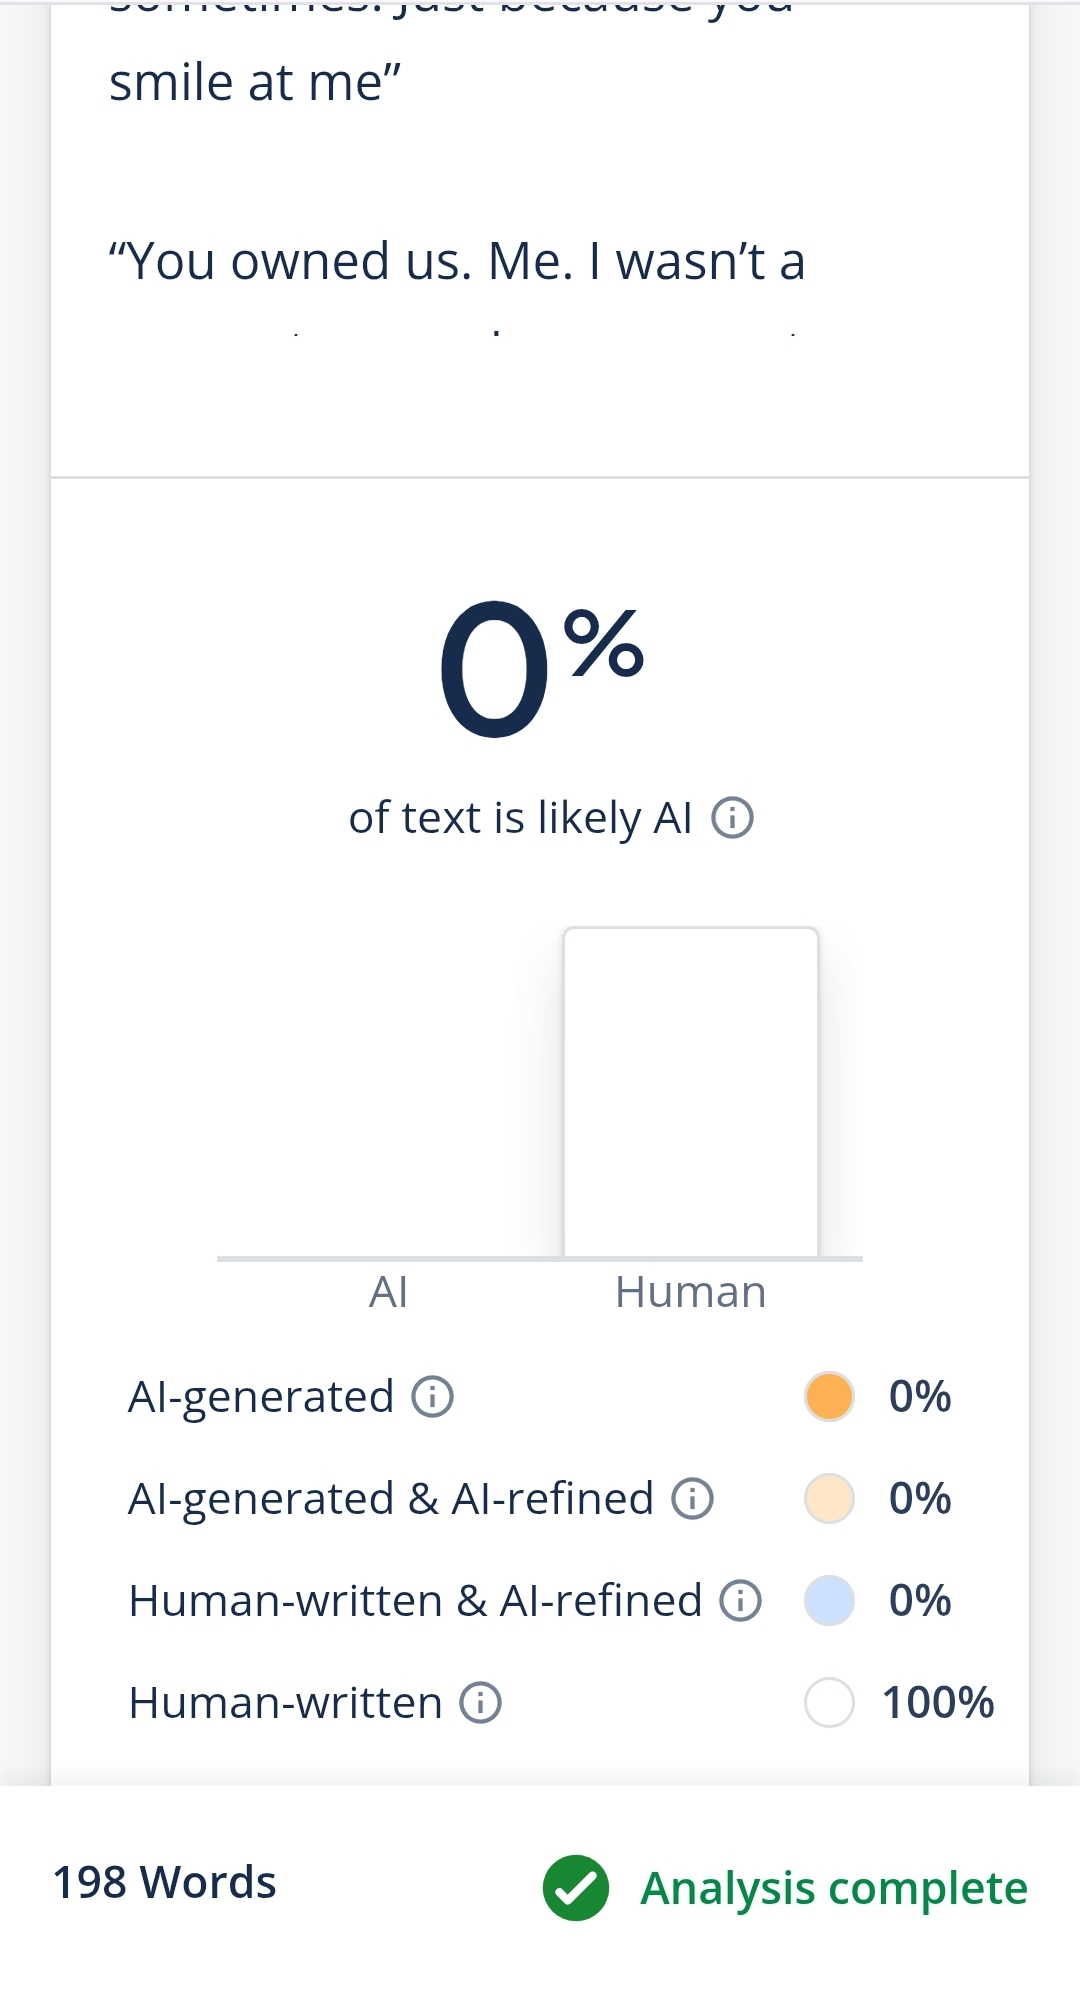Show info for Human-written & AI-refined
This screenshot has height=1990, width=1080.
point(741,1600)
